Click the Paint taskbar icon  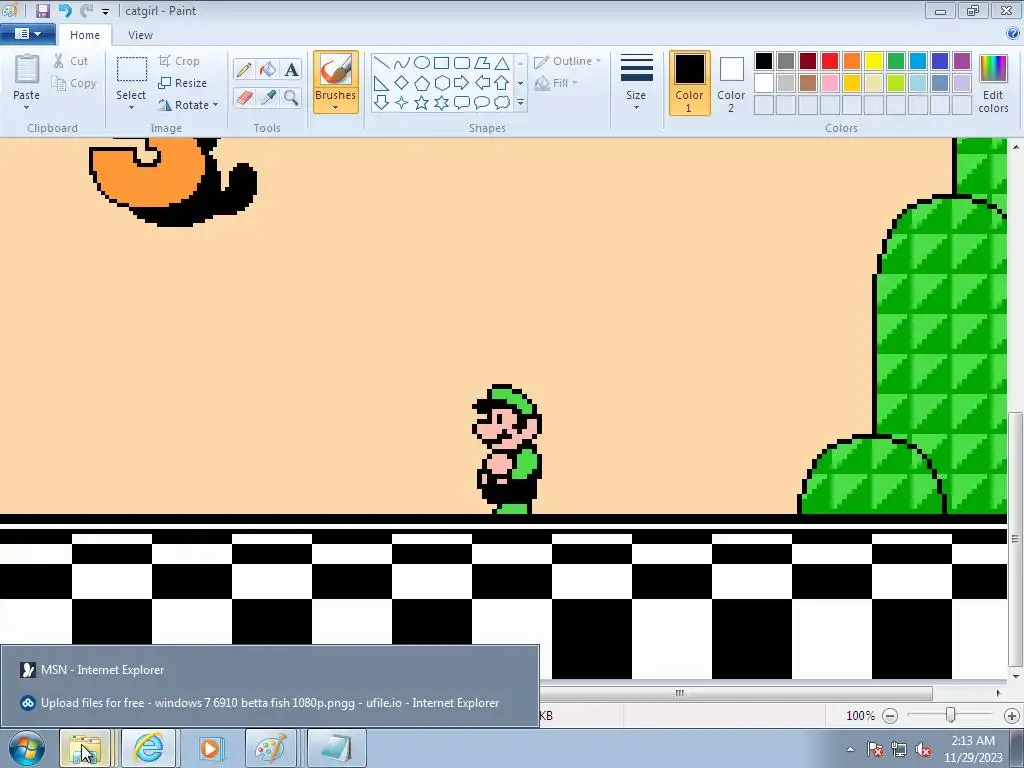point(270,748)
